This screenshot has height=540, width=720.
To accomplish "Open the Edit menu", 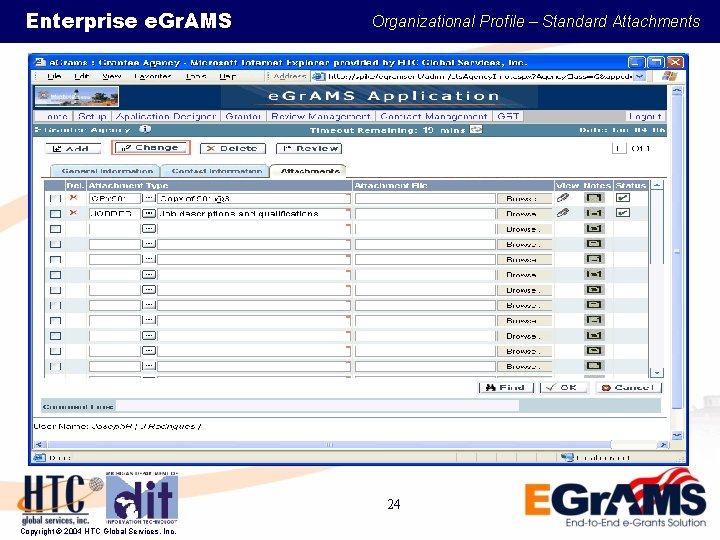I will 81,76.
